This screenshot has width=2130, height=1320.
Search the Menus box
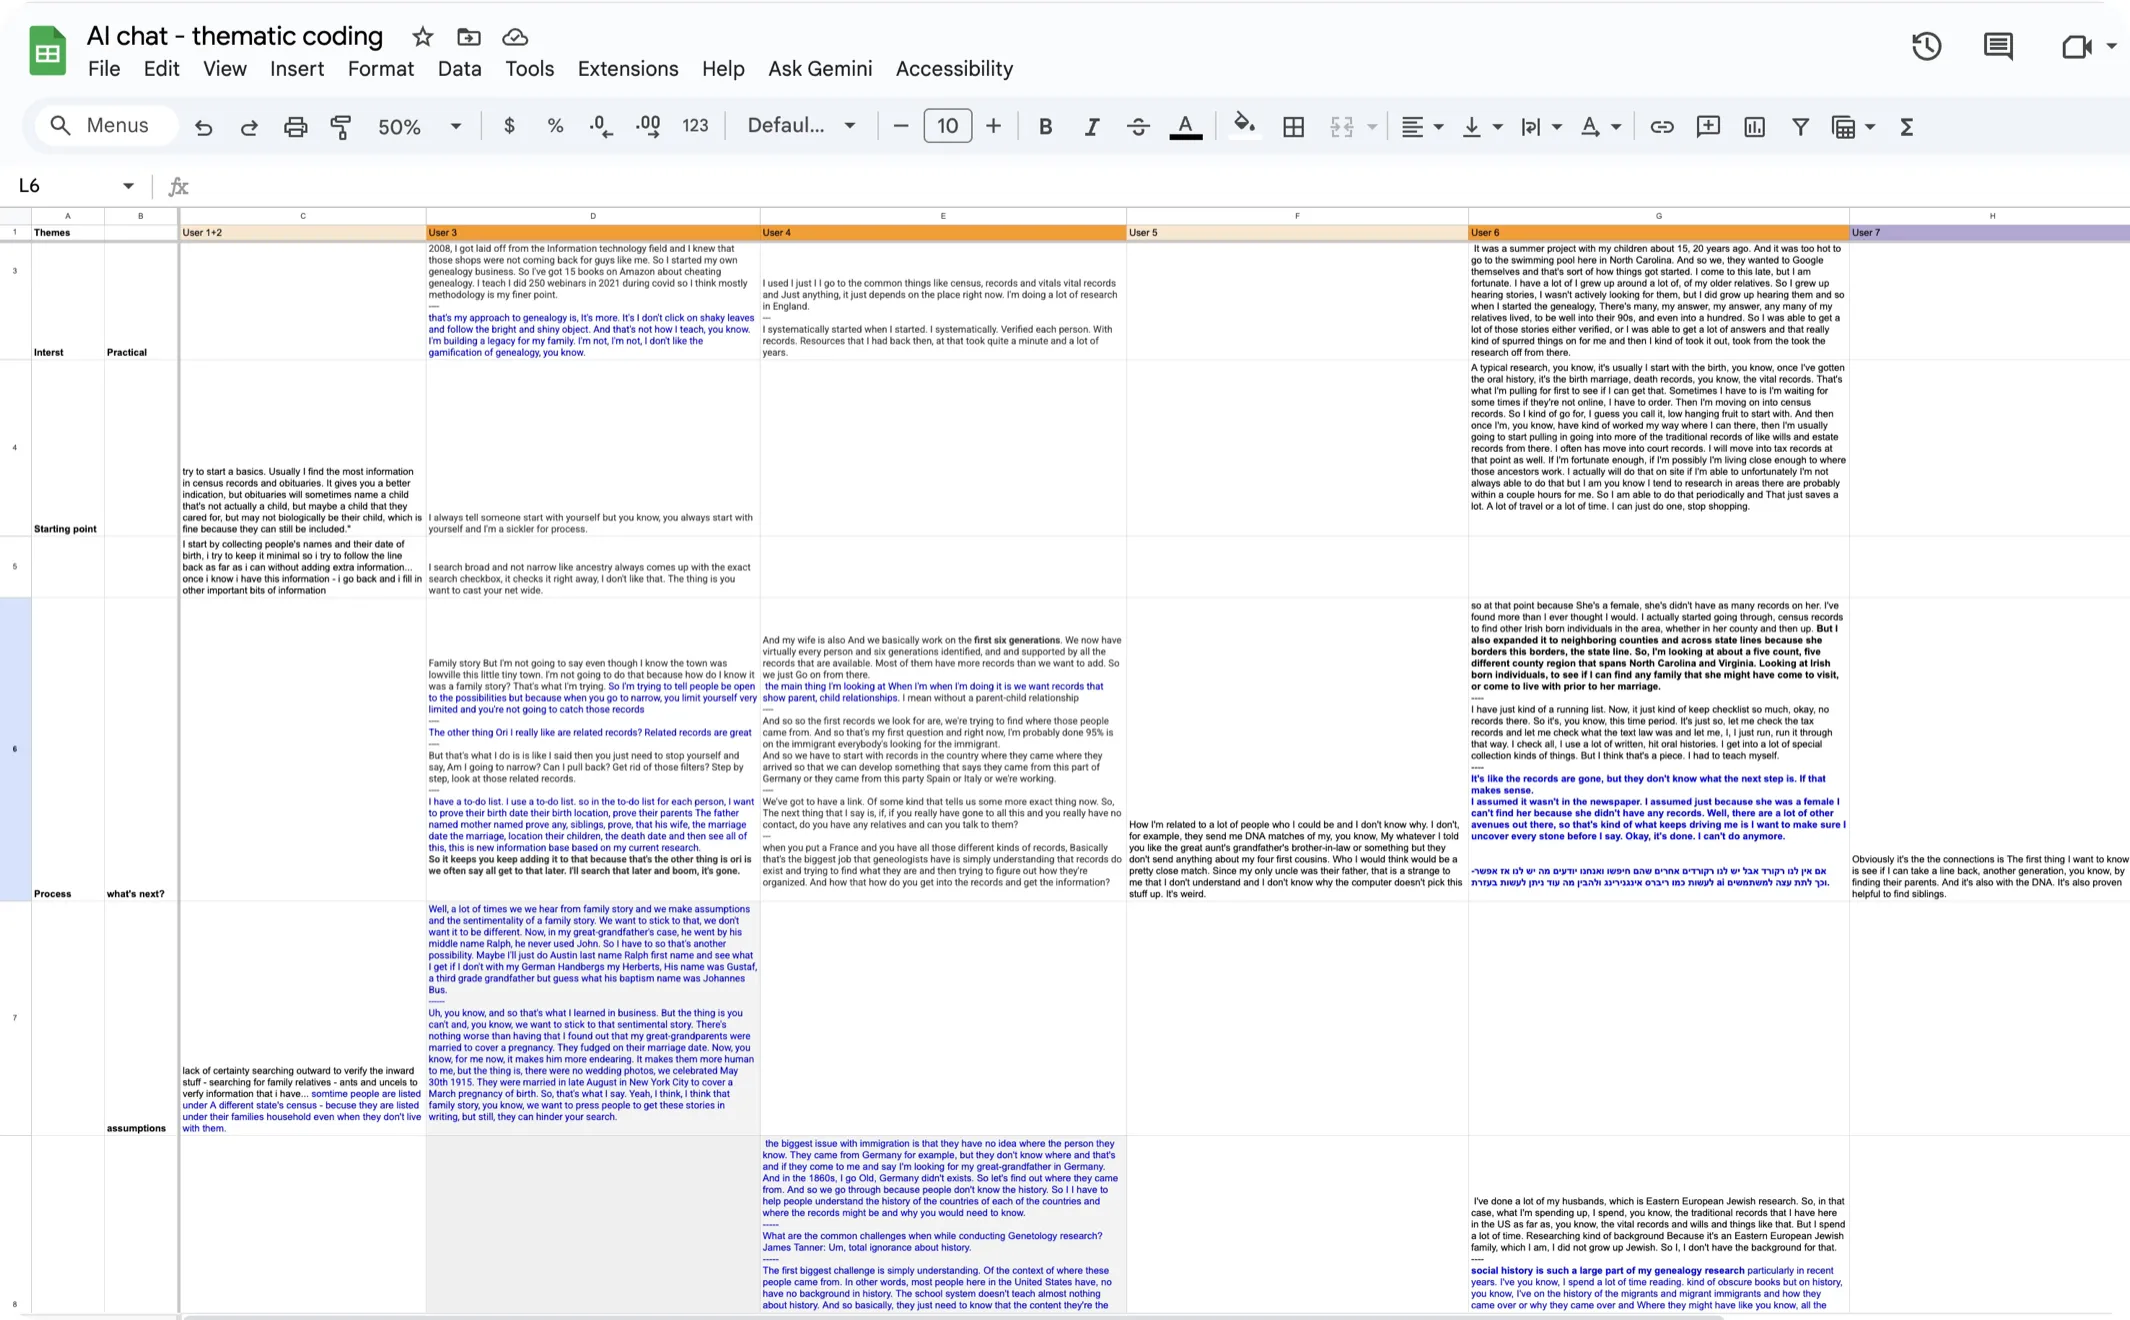pos(106,126)
